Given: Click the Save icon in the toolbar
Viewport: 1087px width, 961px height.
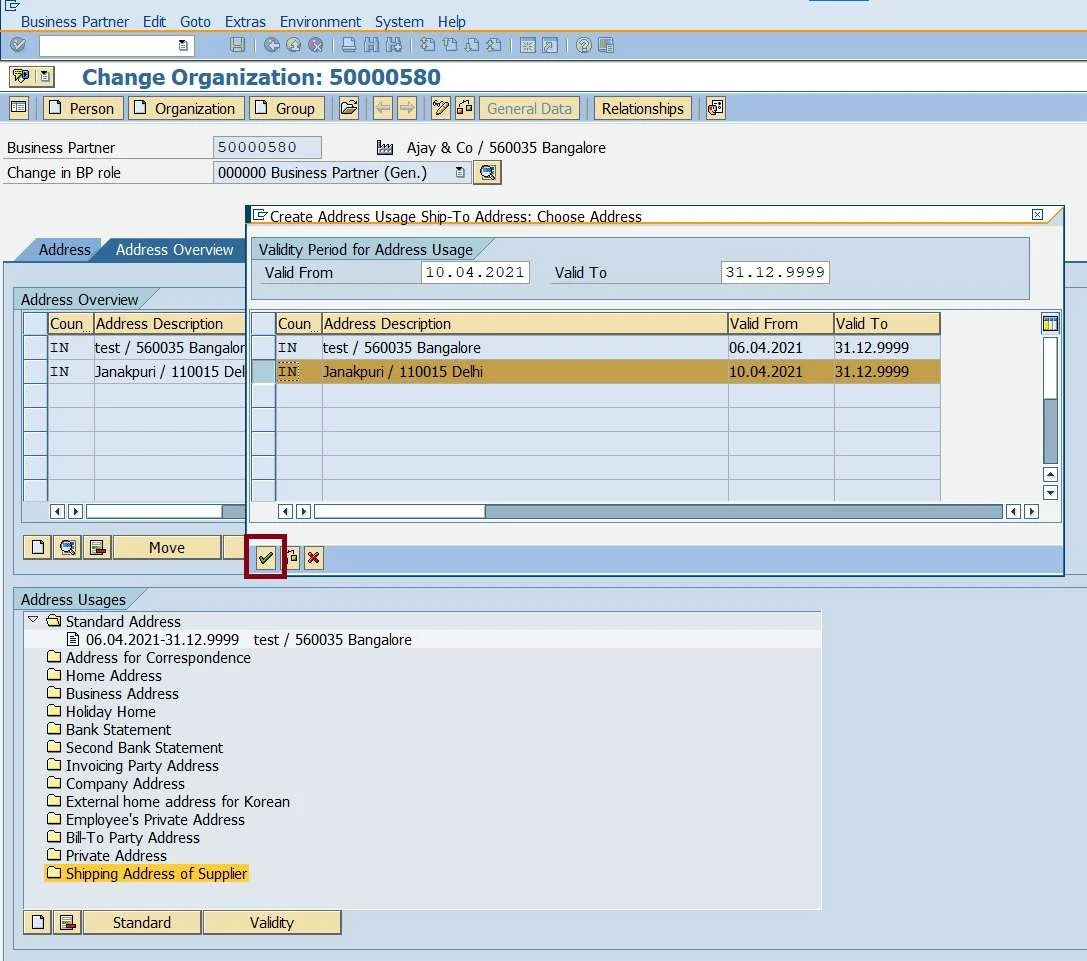Looking at the screenshot, I should pos(237,45).
